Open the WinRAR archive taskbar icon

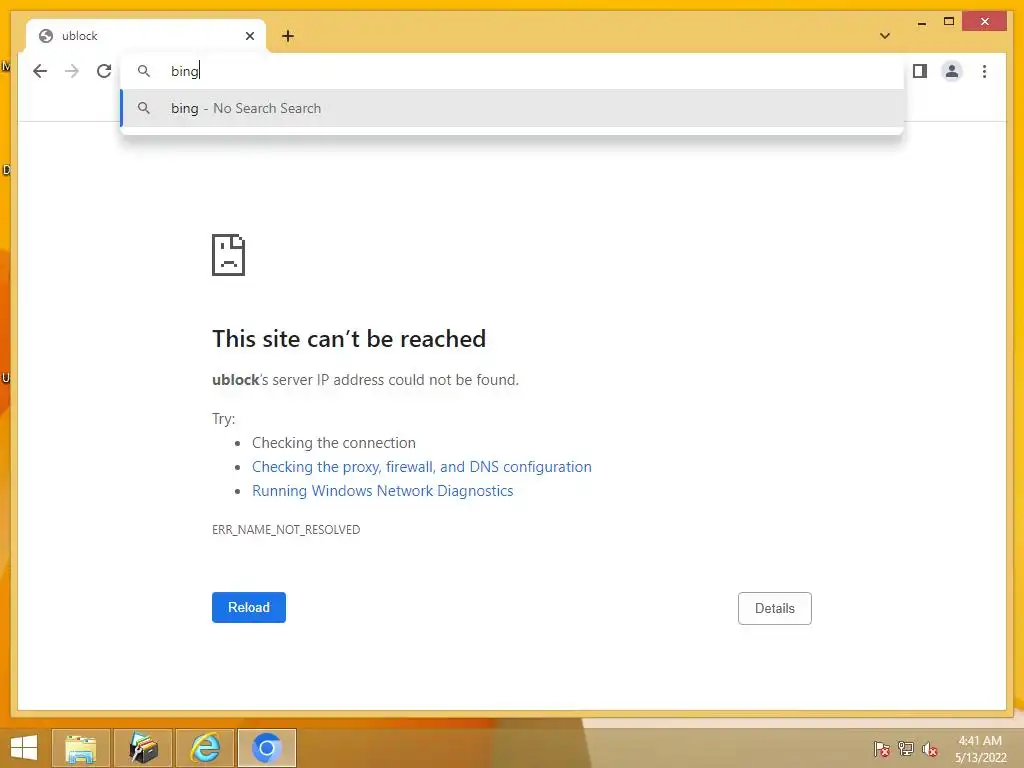[143, 748]
